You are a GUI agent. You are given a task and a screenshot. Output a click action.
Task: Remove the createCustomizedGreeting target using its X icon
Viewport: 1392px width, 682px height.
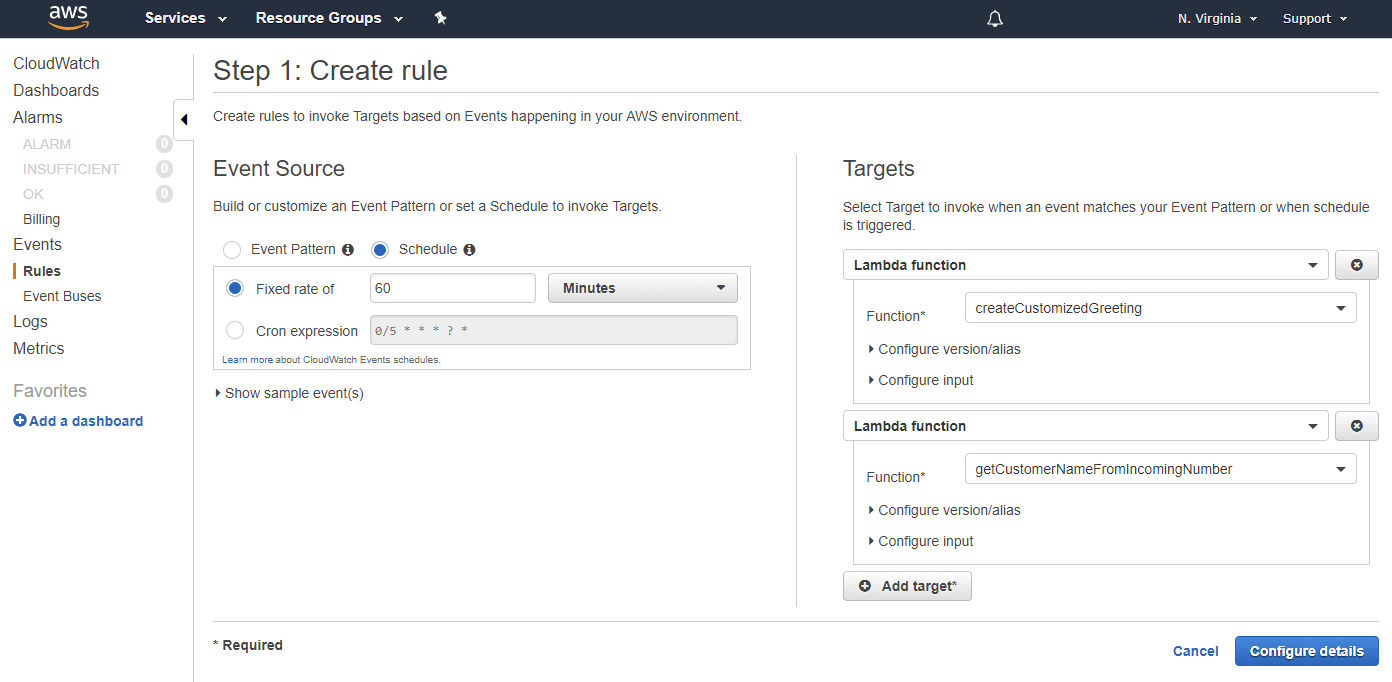point(1356,264)
